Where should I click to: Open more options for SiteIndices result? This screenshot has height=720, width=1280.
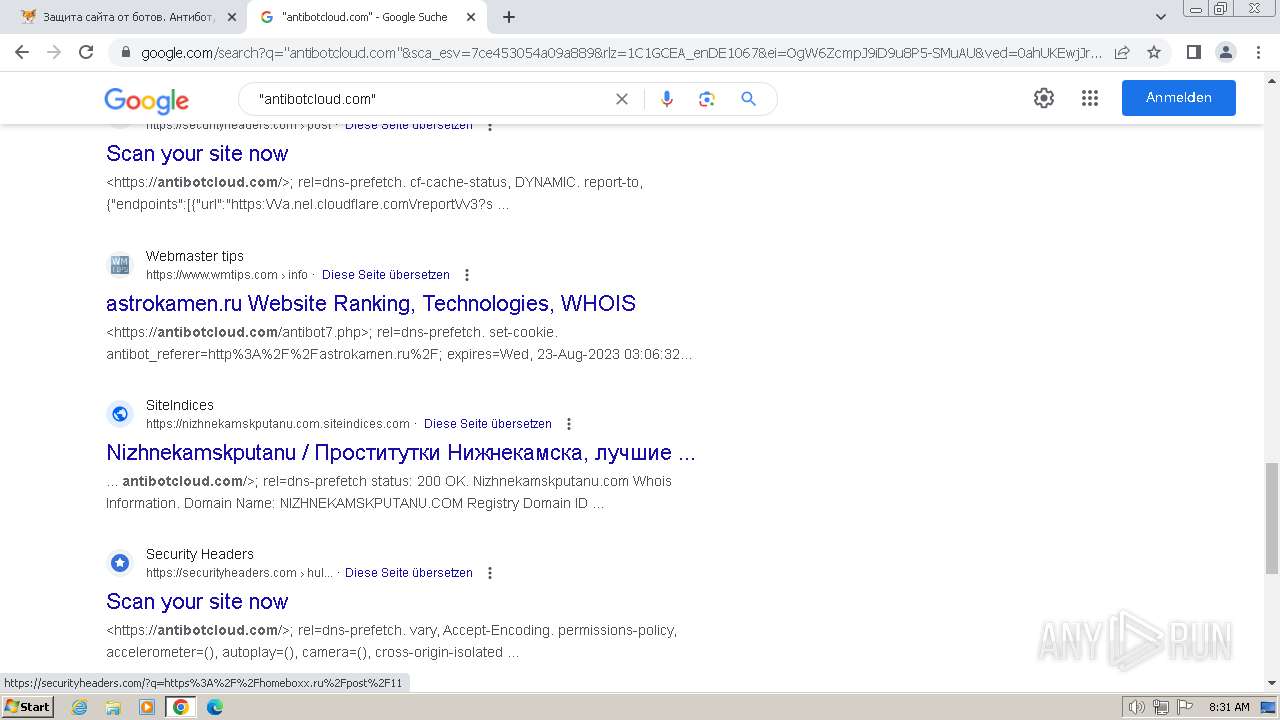click(x=569, y=424)
